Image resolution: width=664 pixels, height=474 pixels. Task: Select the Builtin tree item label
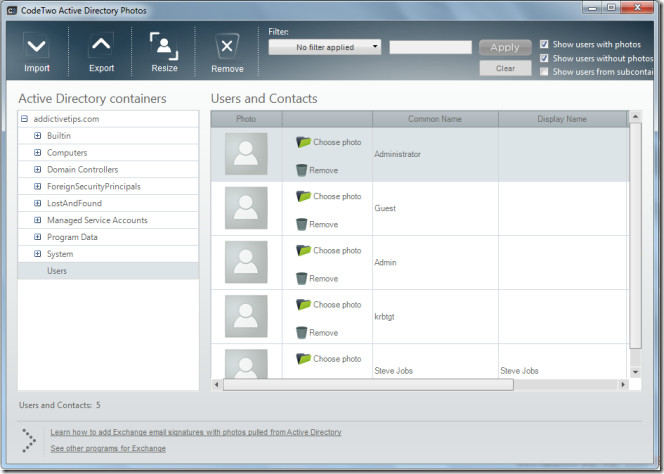click(59, 136)
